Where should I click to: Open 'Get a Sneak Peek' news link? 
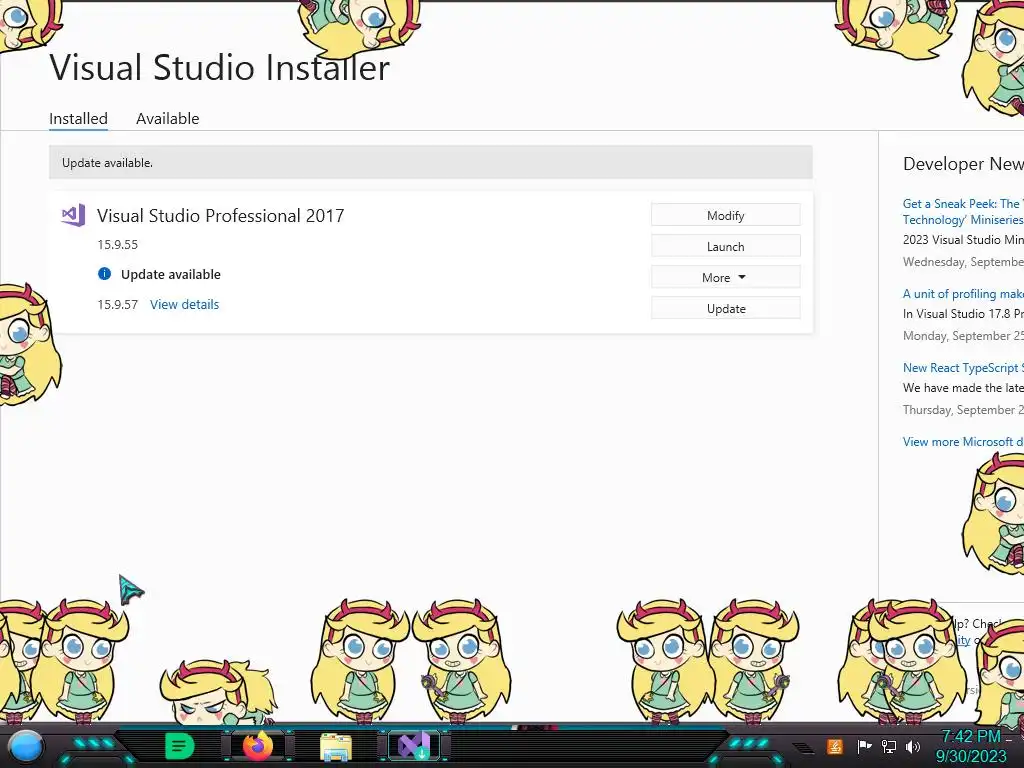click(x=963, y=212)
